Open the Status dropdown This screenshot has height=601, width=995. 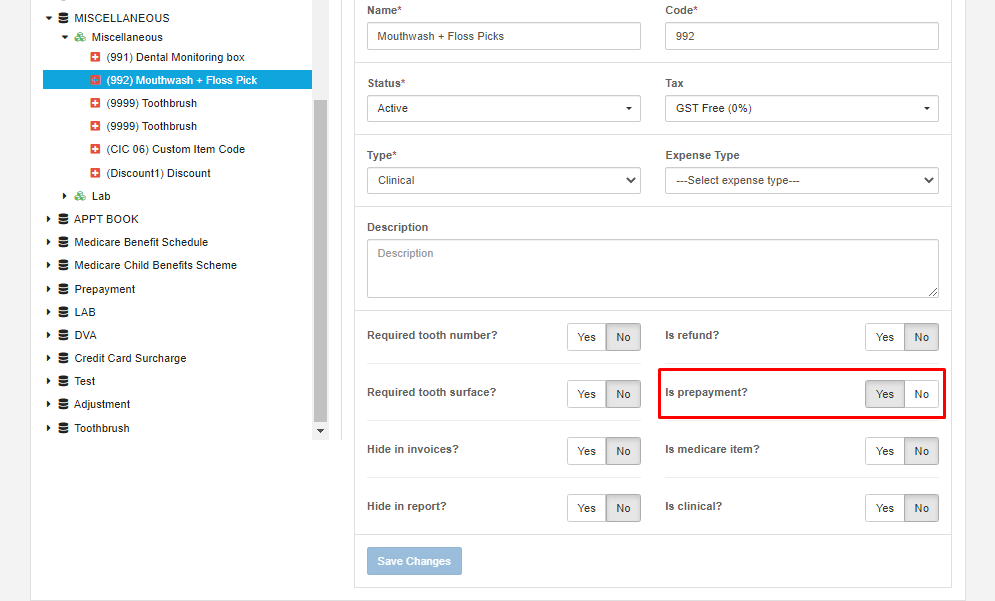[x=503, y=108]
